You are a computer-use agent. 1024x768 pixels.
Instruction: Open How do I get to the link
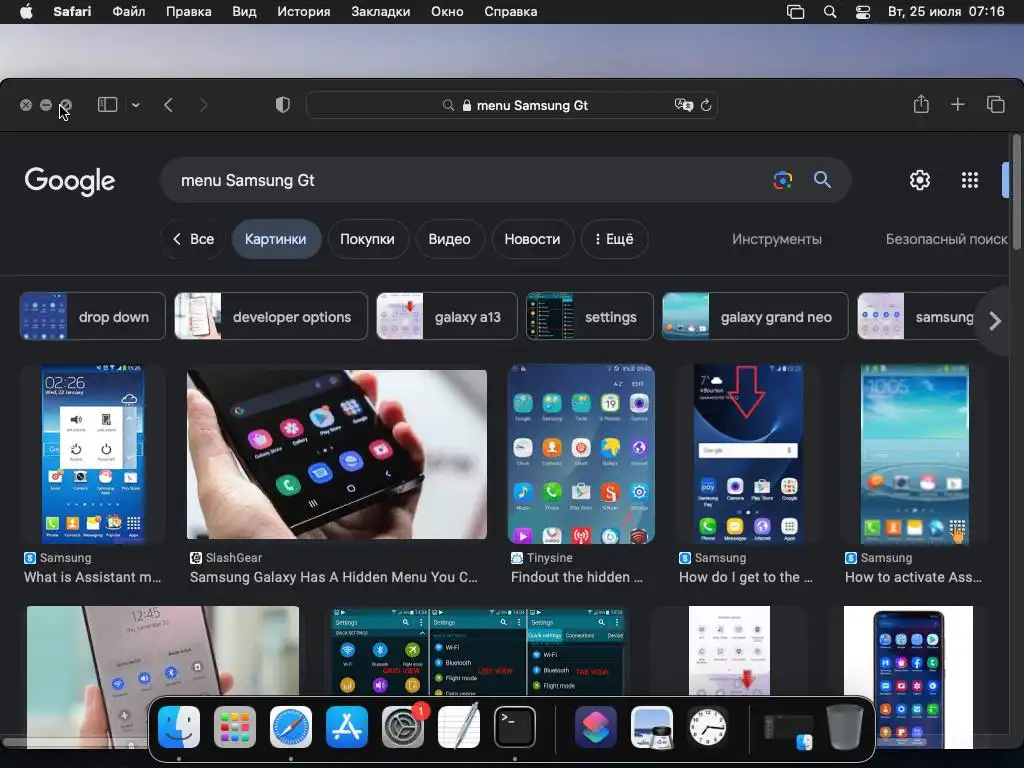(x=746, y=577)
